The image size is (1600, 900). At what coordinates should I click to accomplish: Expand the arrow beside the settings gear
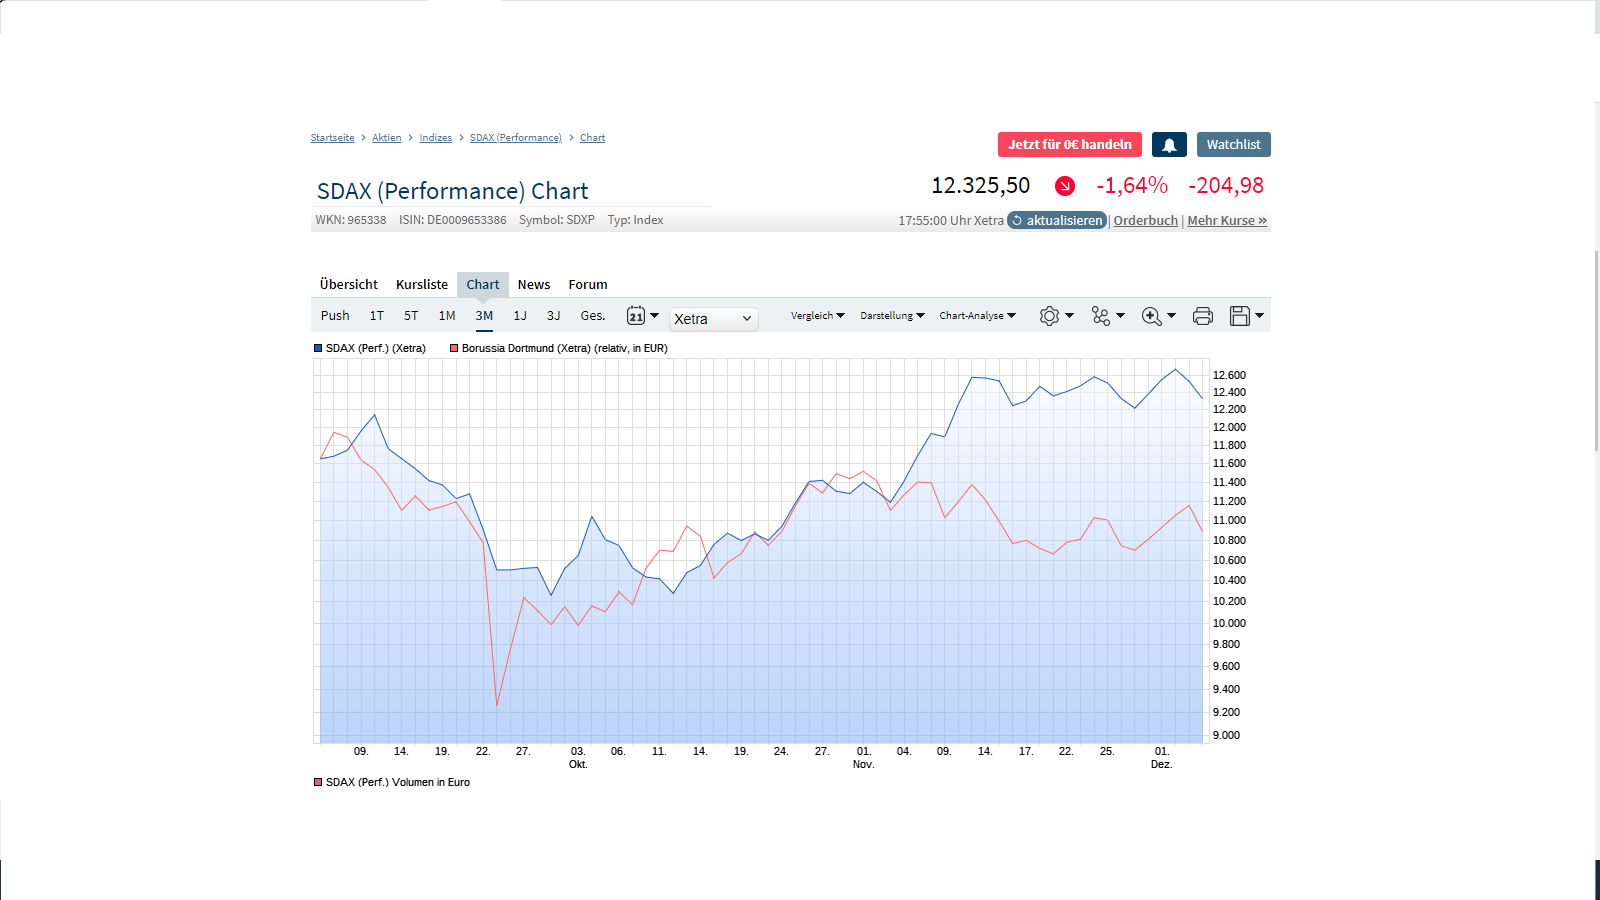point(1070,316)
